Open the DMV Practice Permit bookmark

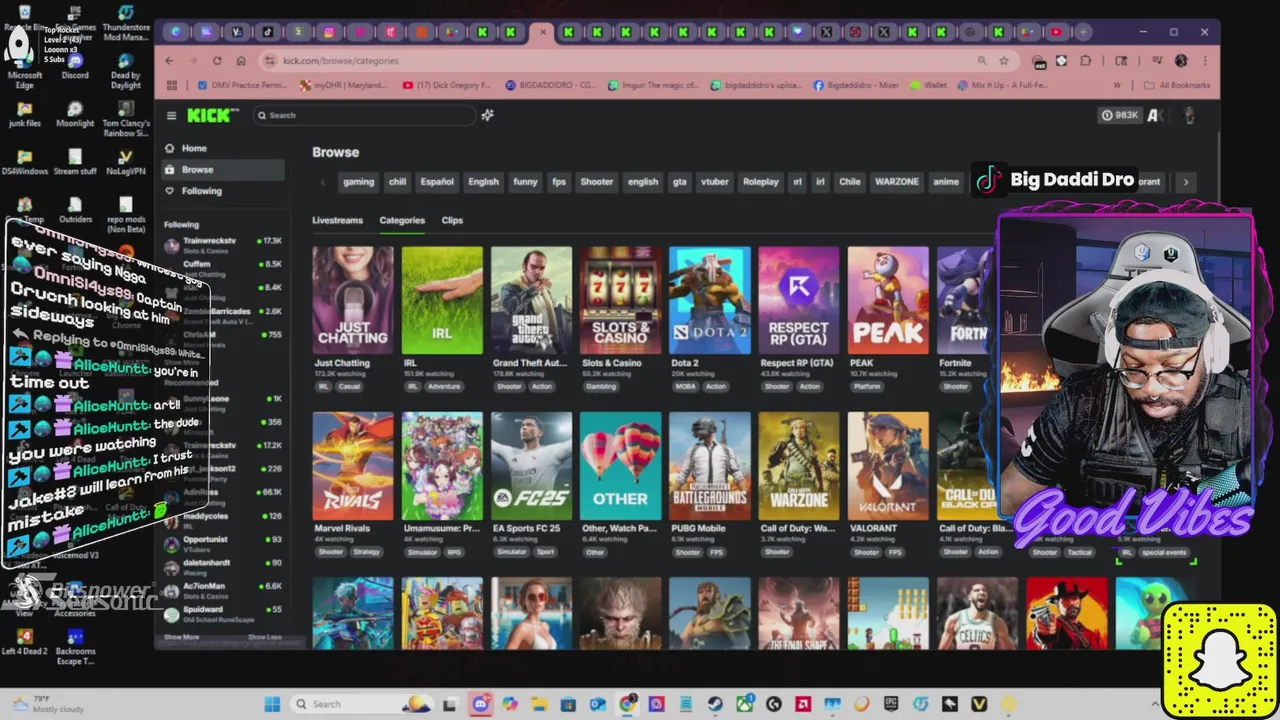(x=242, y=85)
